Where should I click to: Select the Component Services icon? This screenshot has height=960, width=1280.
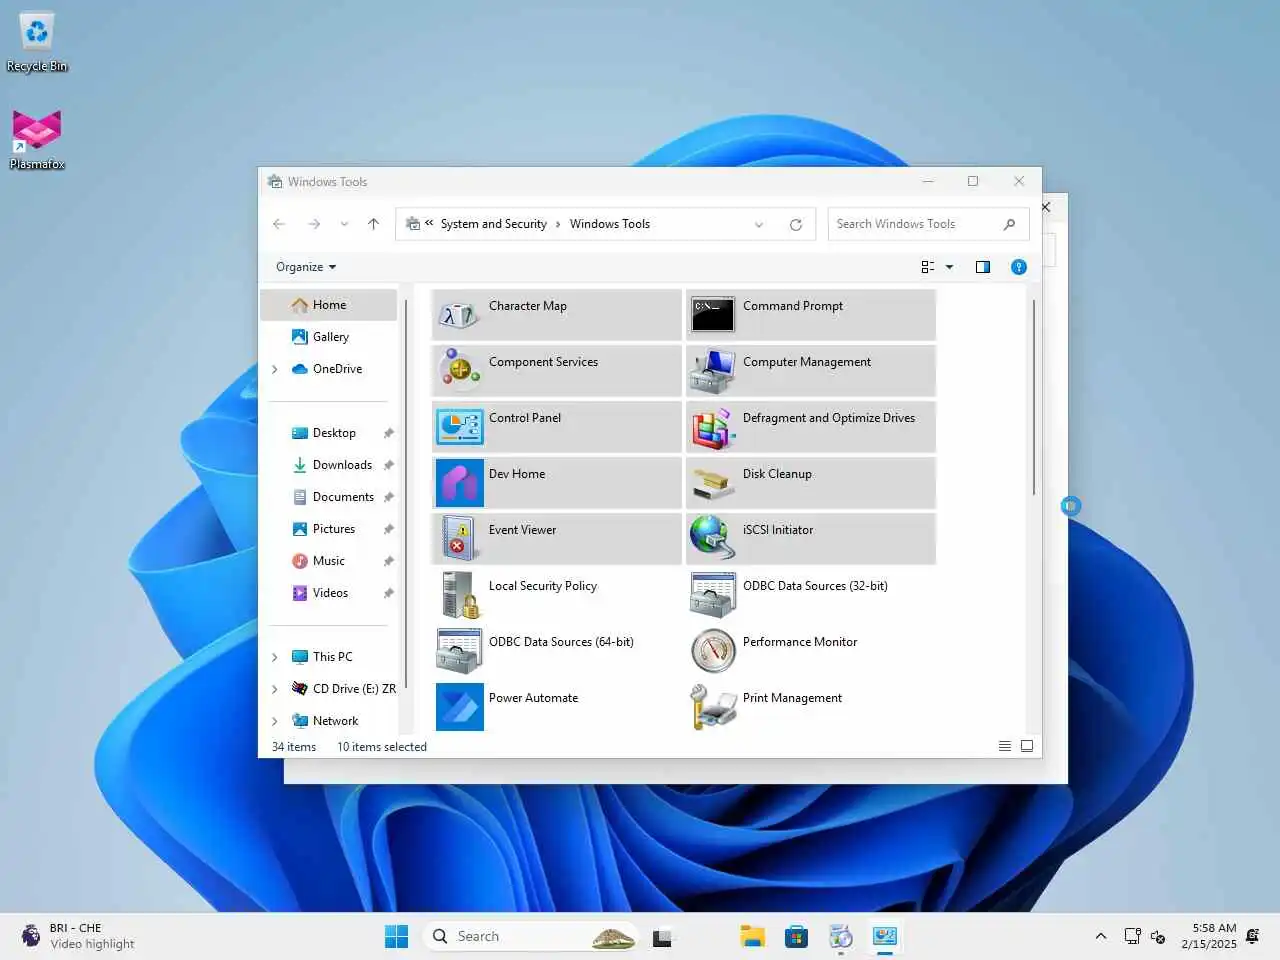459,371
